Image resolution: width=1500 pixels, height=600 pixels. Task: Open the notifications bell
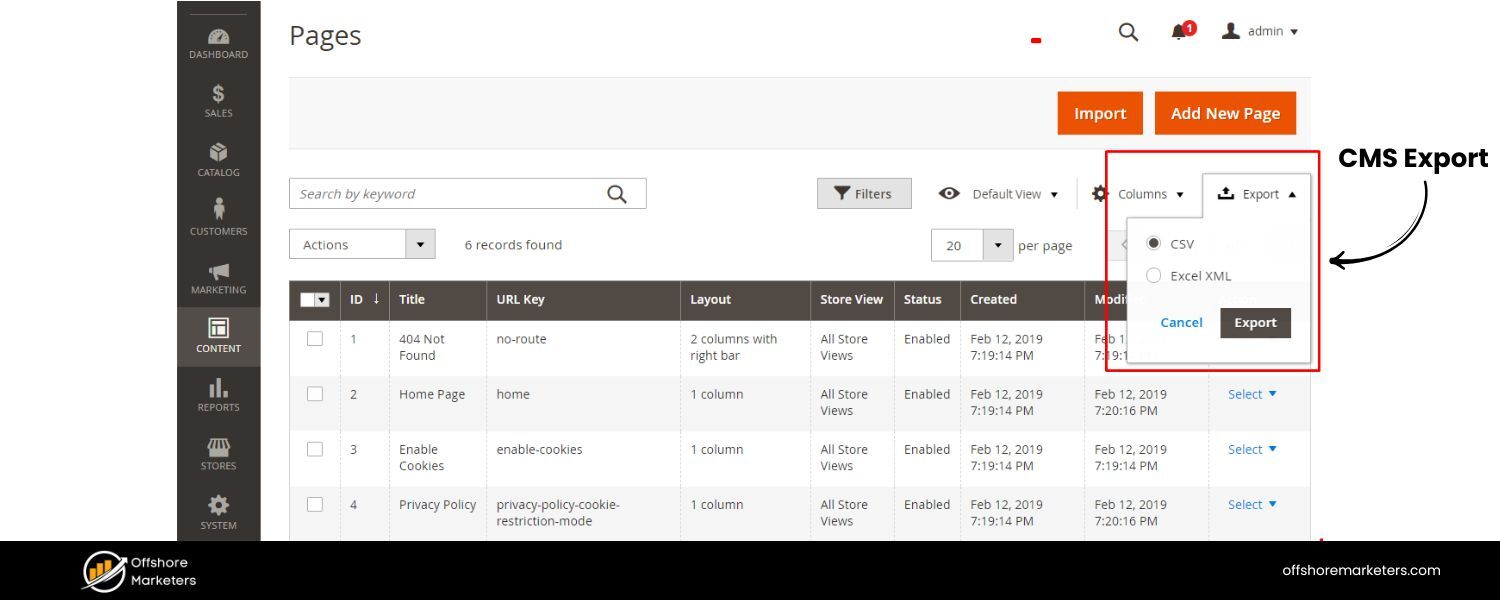pos(1178,31)
